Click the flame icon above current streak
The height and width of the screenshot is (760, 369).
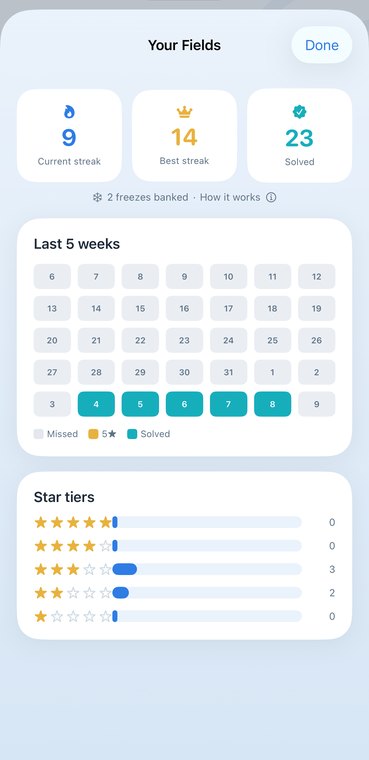click(69, 112)
